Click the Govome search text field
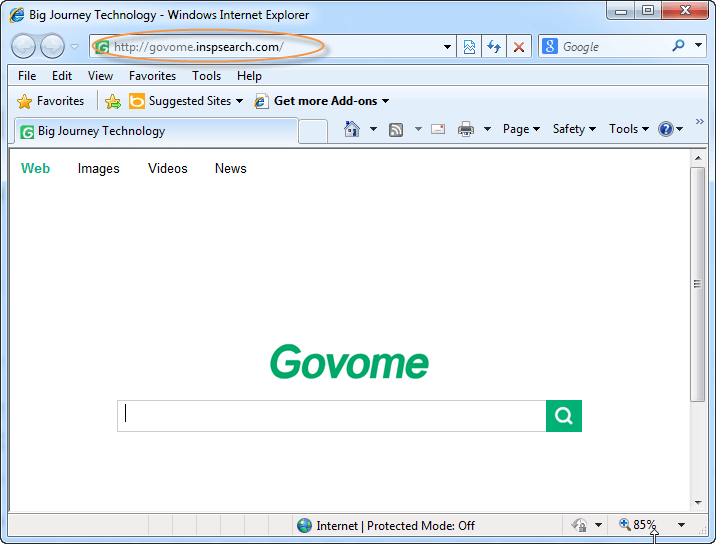 332,416
